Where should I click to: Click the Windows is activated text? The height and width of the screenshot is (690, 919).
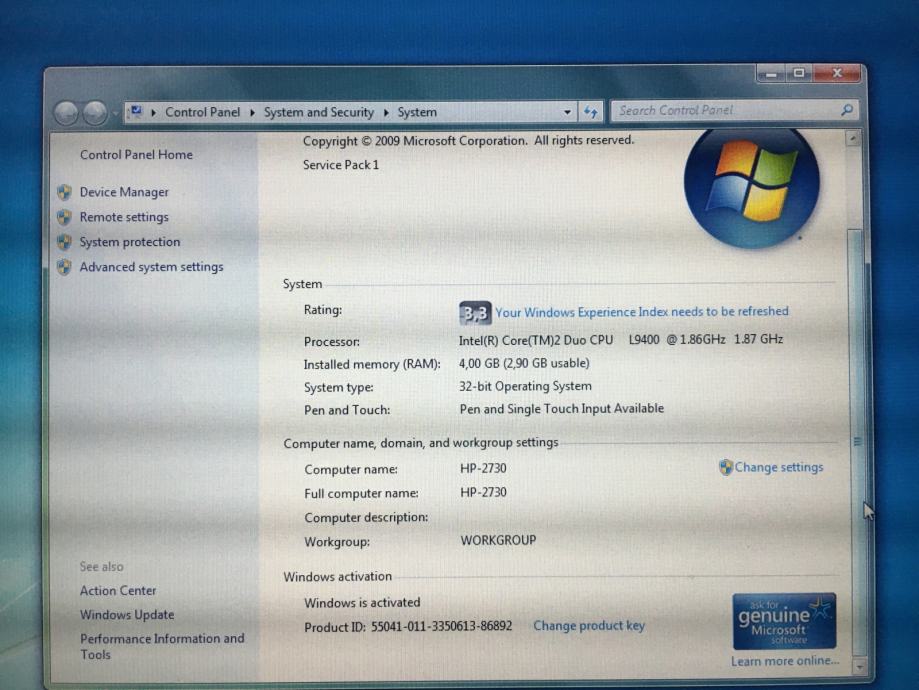point(362,603)
